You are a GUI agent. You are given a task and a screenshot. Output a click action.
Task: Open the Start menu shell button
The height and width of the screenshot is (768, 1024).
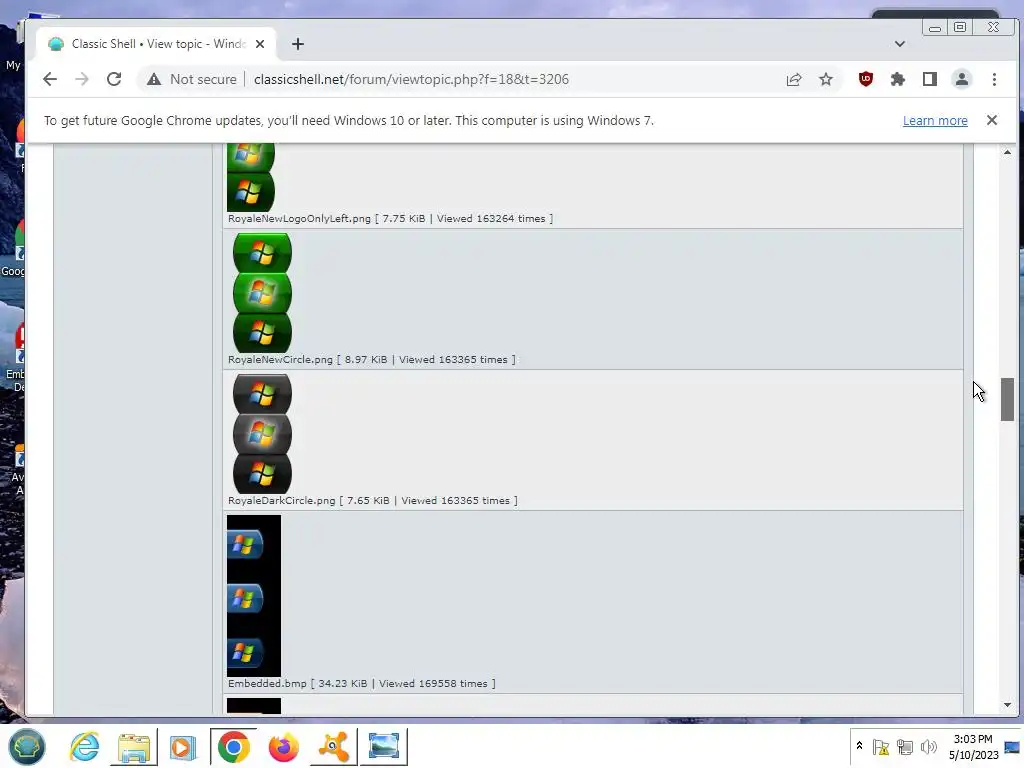point(27,746)
